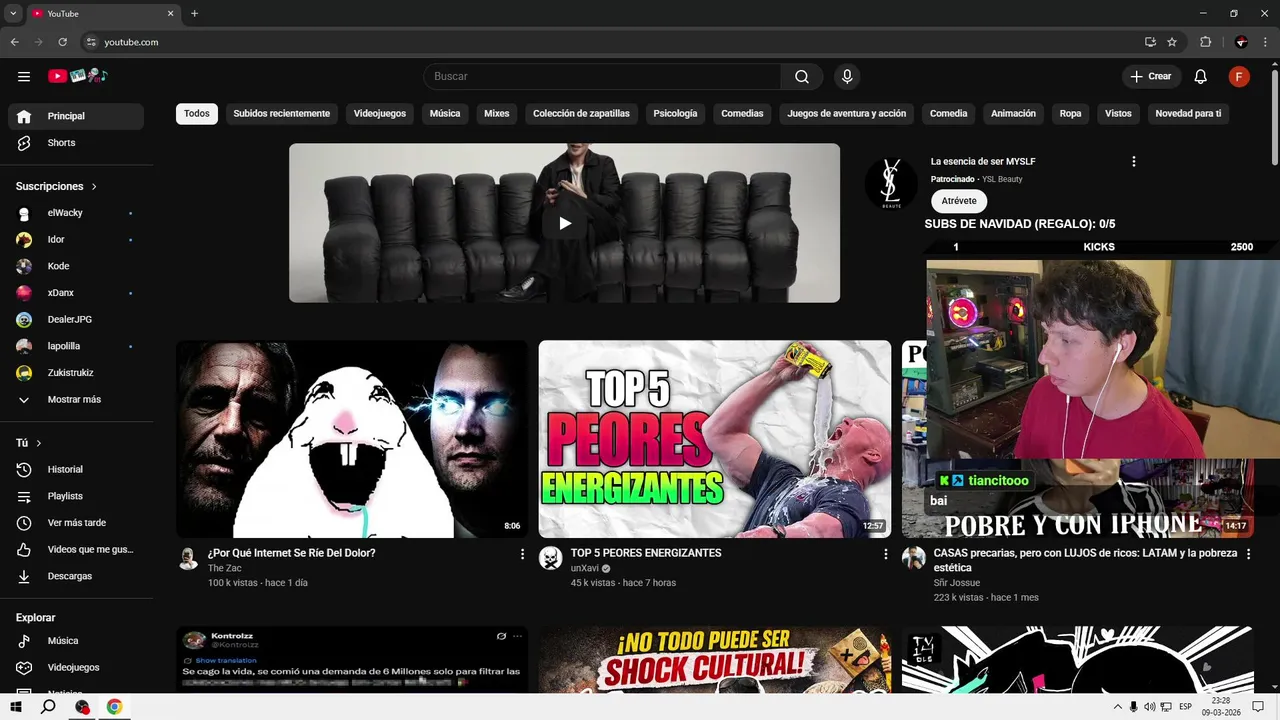This screenshot has width=1280, height=720.
Task: Click unXavi channel avatar
Action: (x=551, y=558)
